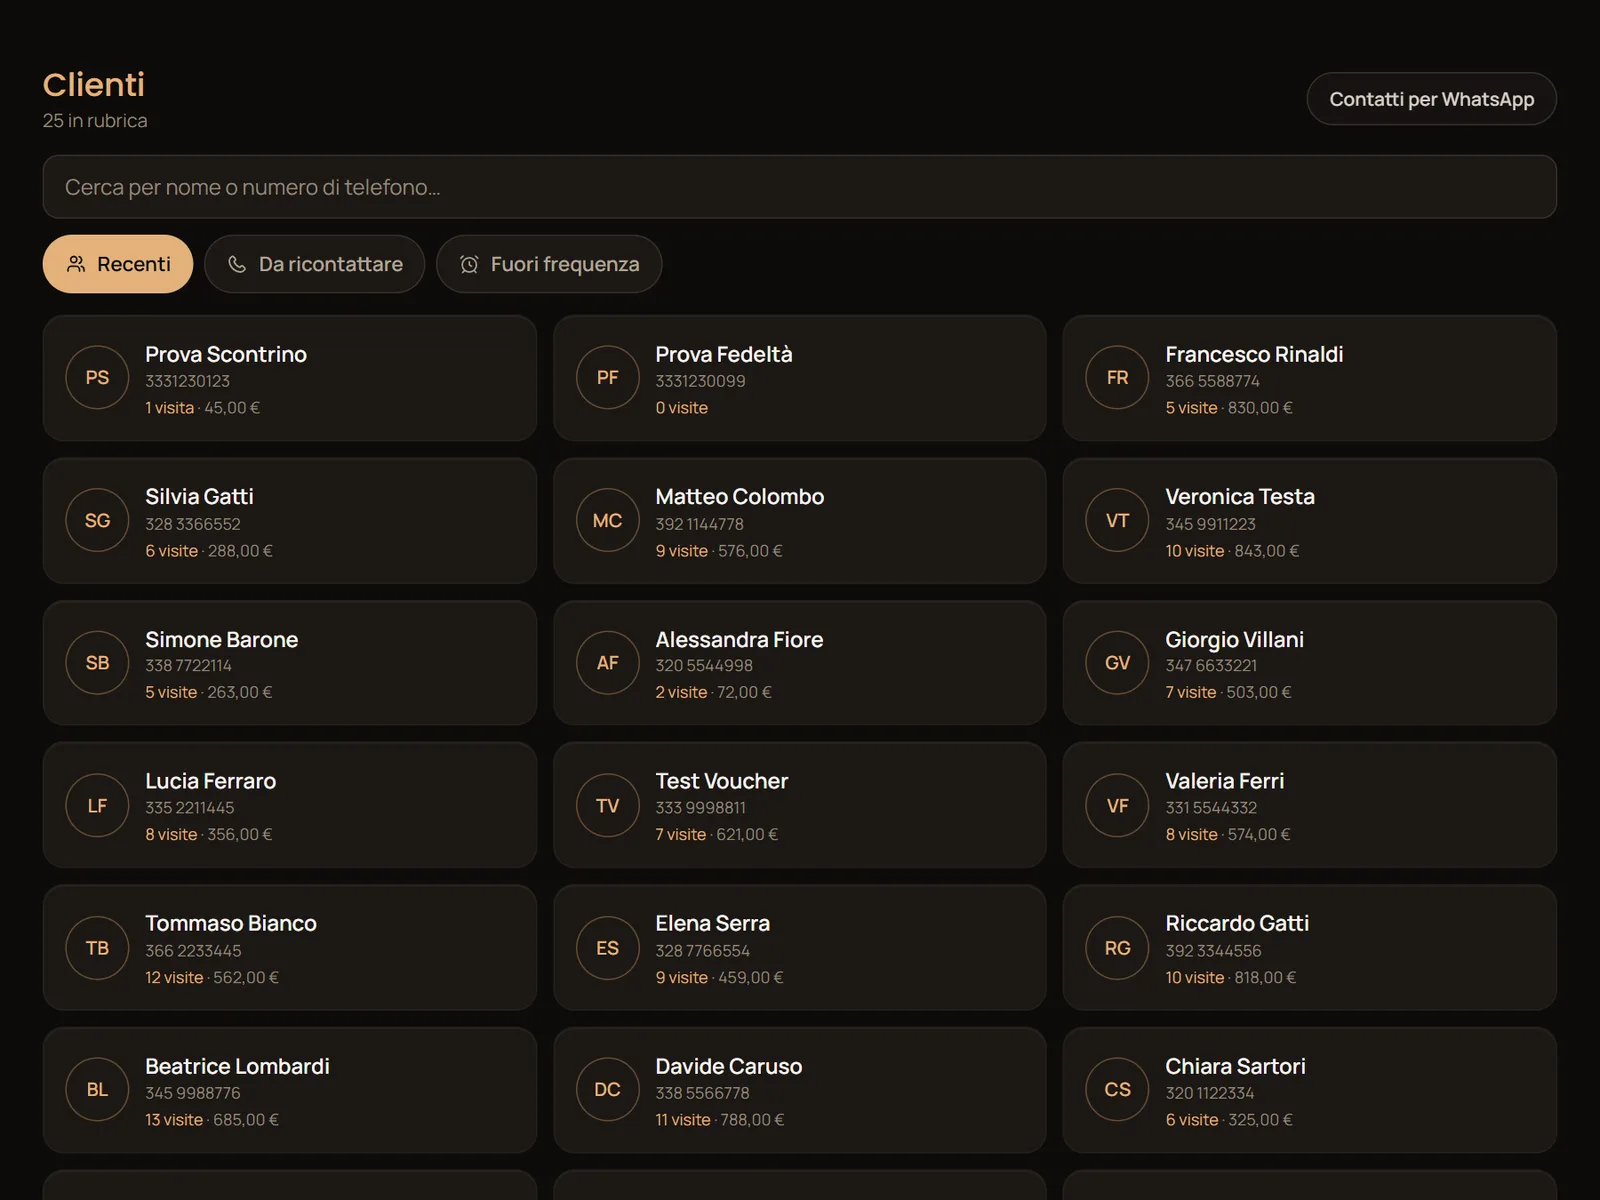Select the Recenti filter tab
Viewport: 1600px width, 1200px height.
point(118,264)
